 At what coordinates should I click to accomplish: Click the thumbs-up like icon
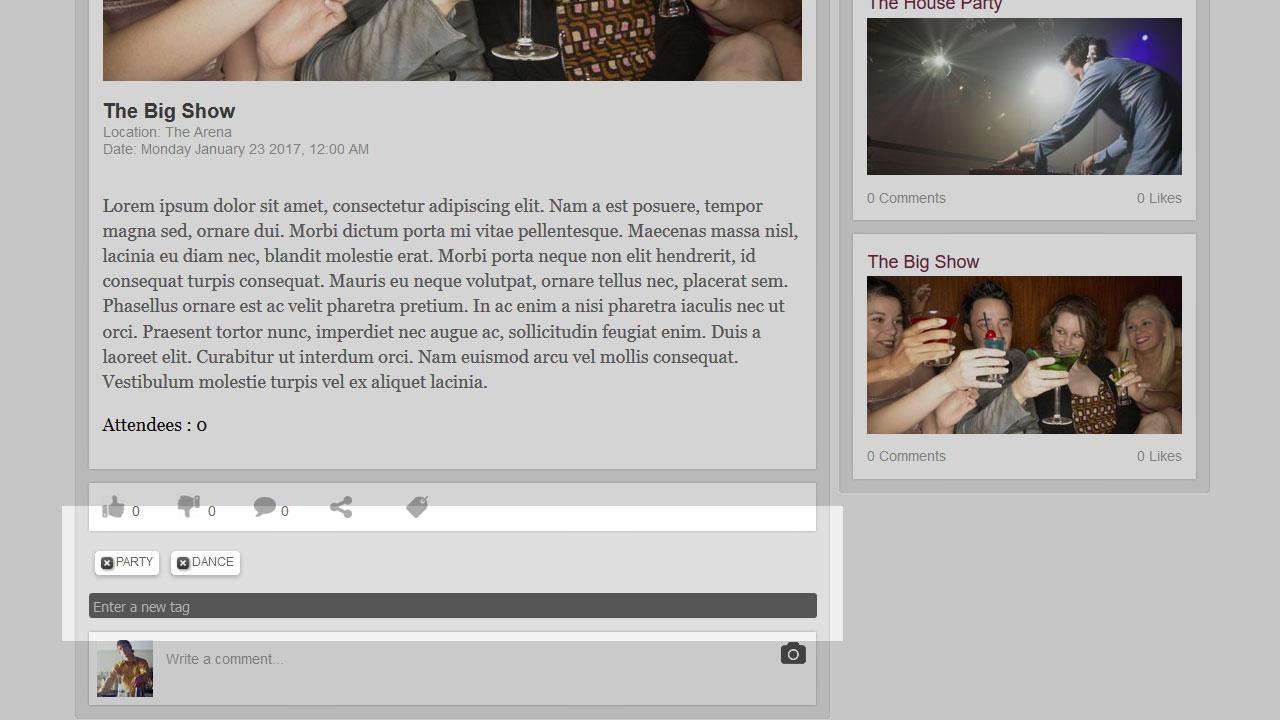tap(114, 507)
